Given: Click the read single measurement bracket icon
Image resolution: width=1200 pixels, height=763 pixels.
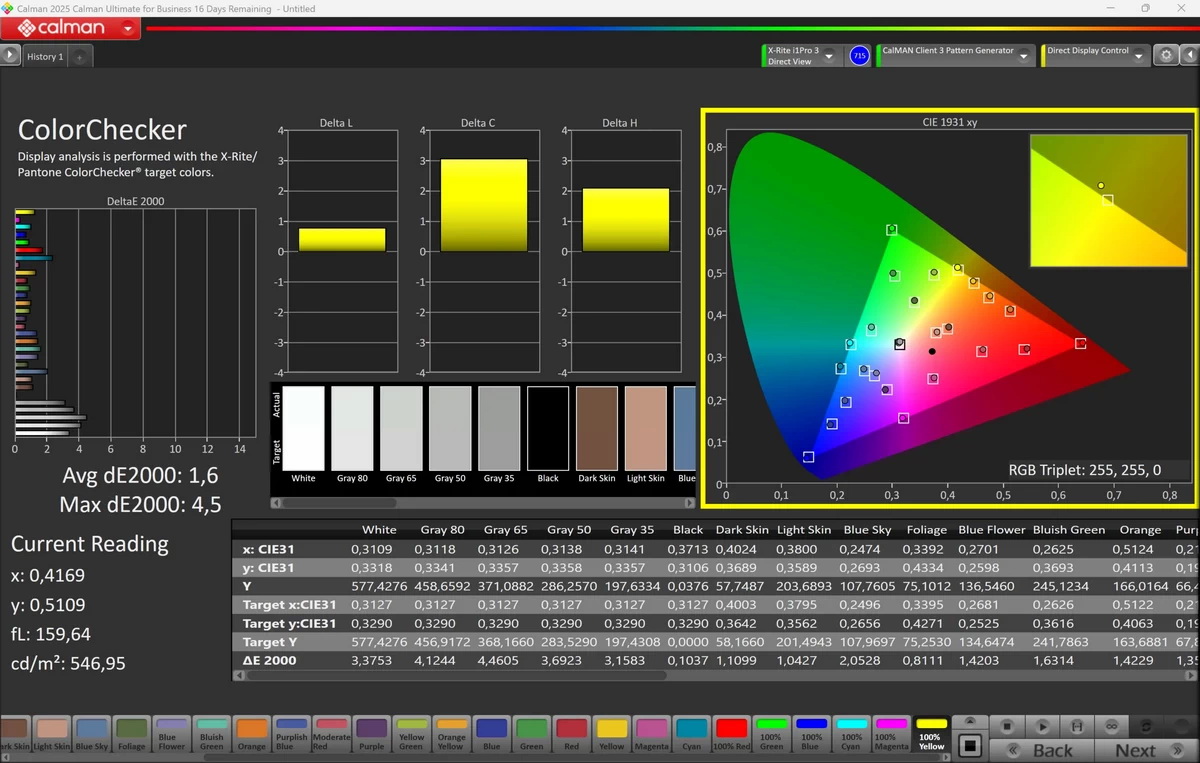Looking at the screenshot, I should click(x=1076, y=726).
